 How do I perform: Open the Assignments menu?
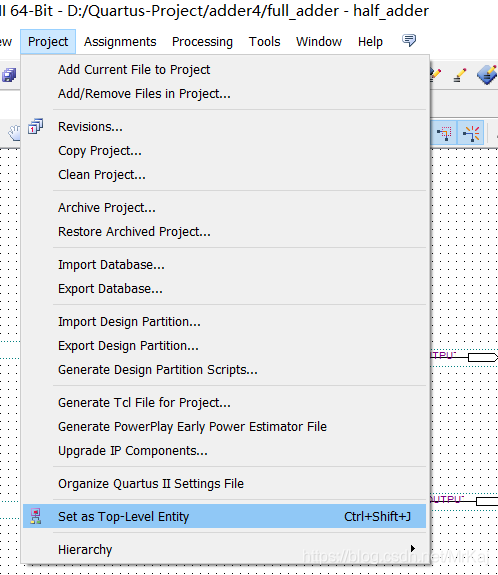pos(120,41)
